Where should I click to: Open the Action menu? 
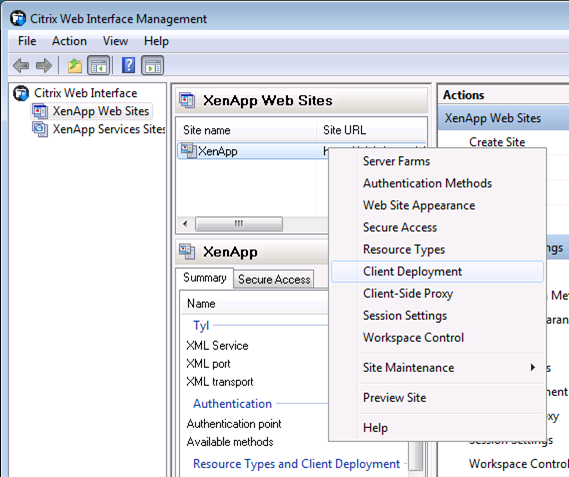(x=69, y=41)
